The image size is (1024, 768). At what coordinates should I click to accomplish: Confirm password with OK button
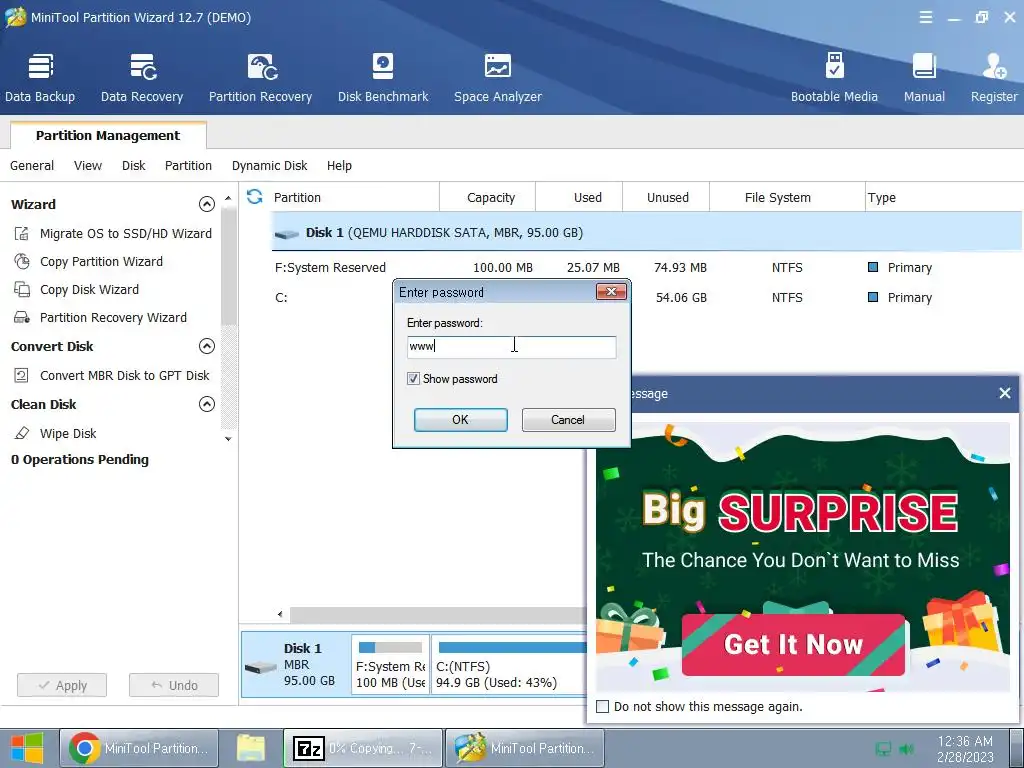(460, 420)
